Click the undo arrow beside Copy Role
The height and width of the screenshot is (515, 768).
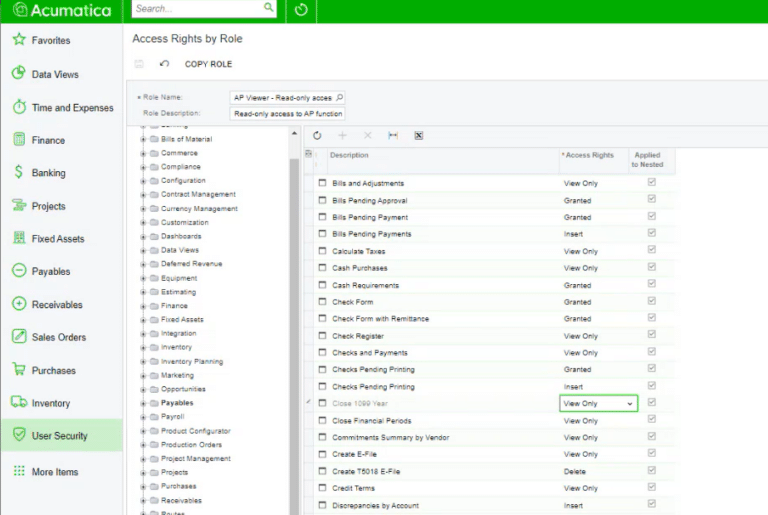point(164,64)
